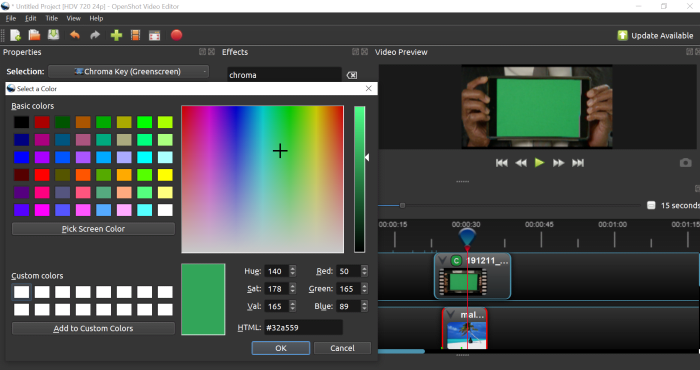This screenshot has height=370, width=700.
Task: Clear the chroma search filter
Action: point(352,75)
